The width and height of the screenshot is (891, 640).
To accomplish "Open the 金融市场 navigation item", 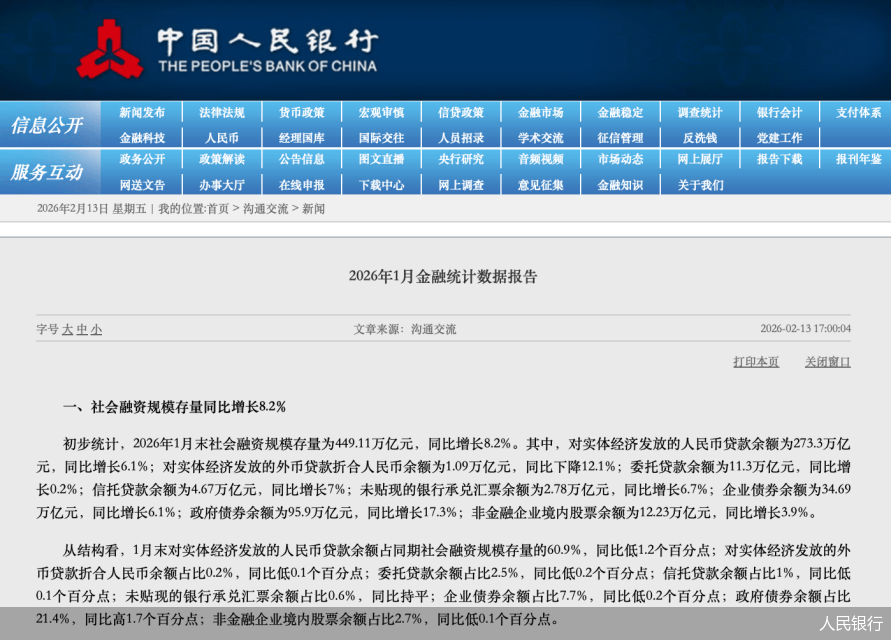I will (x=540, y=111).
